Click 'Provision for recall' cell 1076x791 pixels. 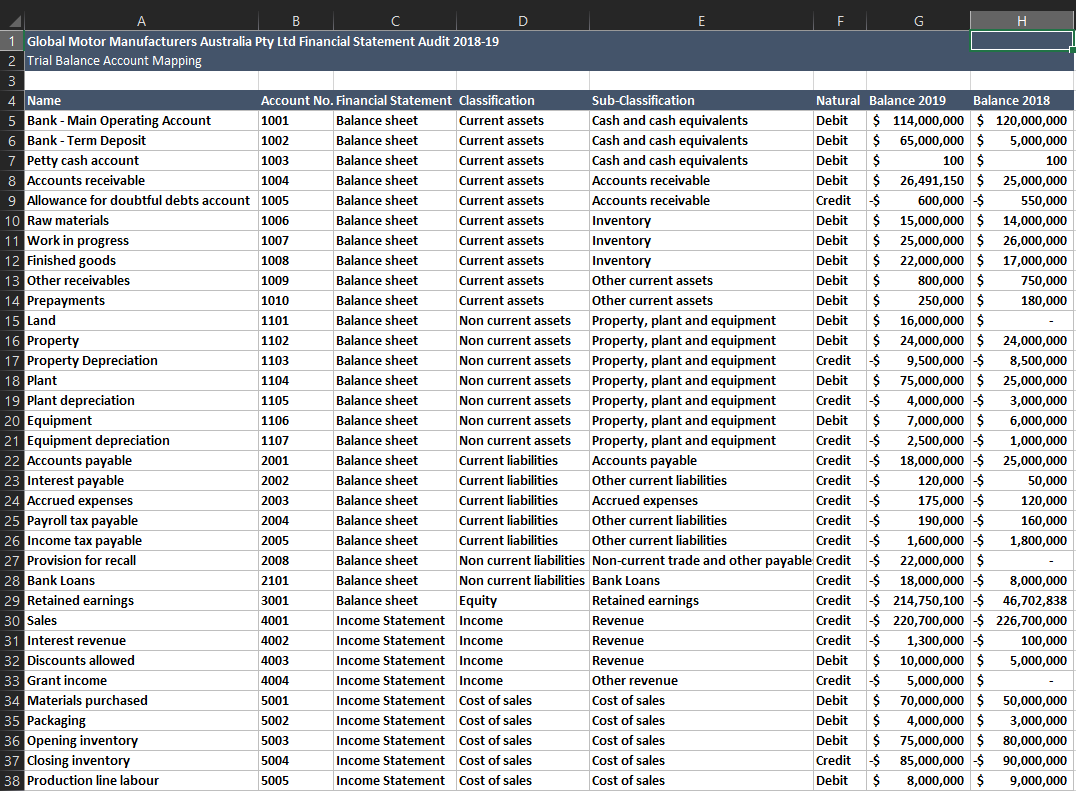pyautogui.click(x=141, y=560)
